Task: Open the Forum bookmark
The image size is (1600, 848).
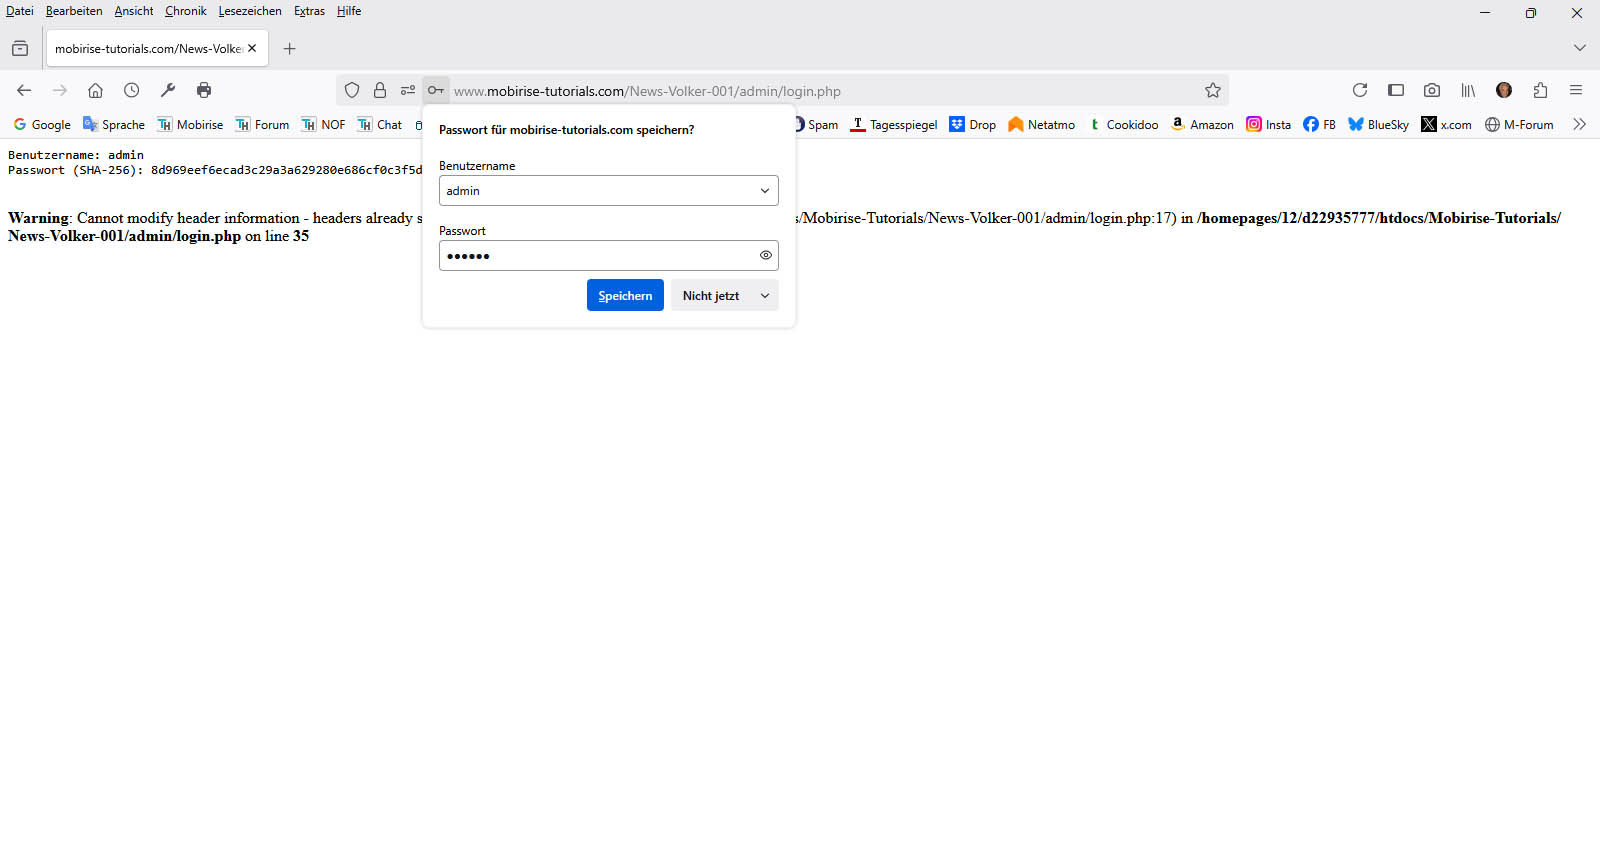Action: tap(262, 125)
